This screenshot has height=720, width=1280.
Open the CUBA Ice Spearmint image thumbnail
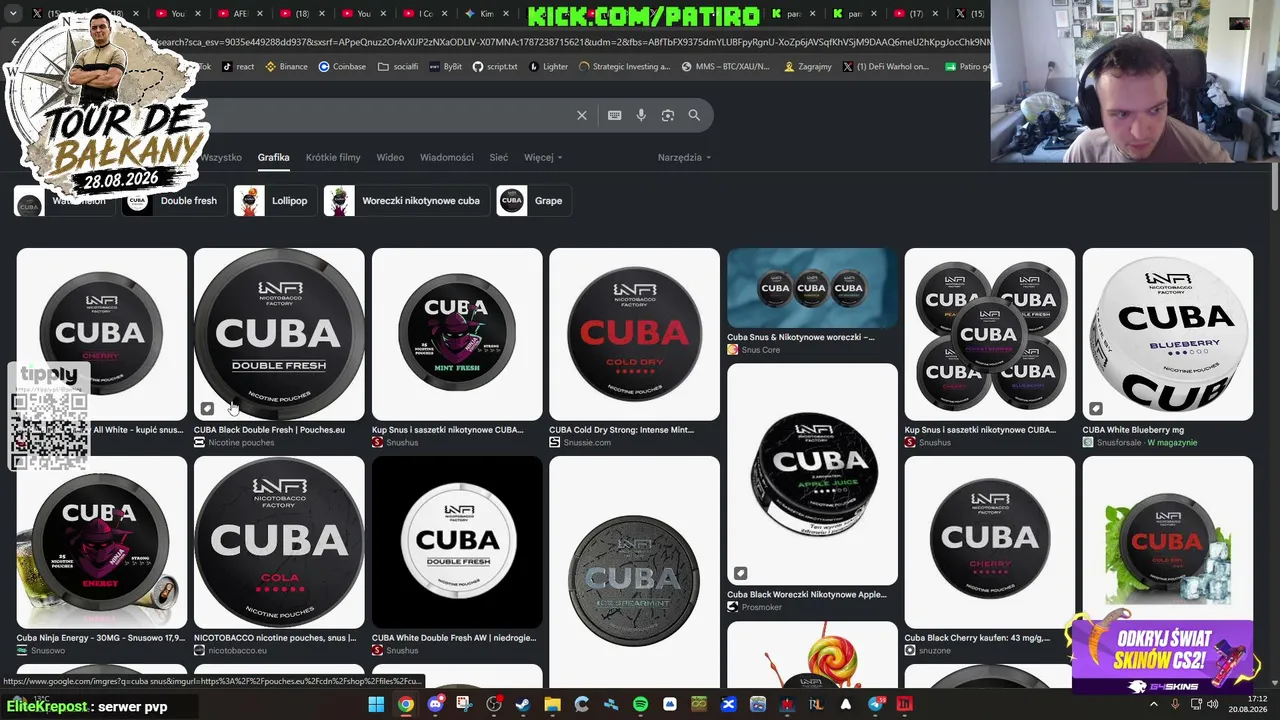coord(634,572)
